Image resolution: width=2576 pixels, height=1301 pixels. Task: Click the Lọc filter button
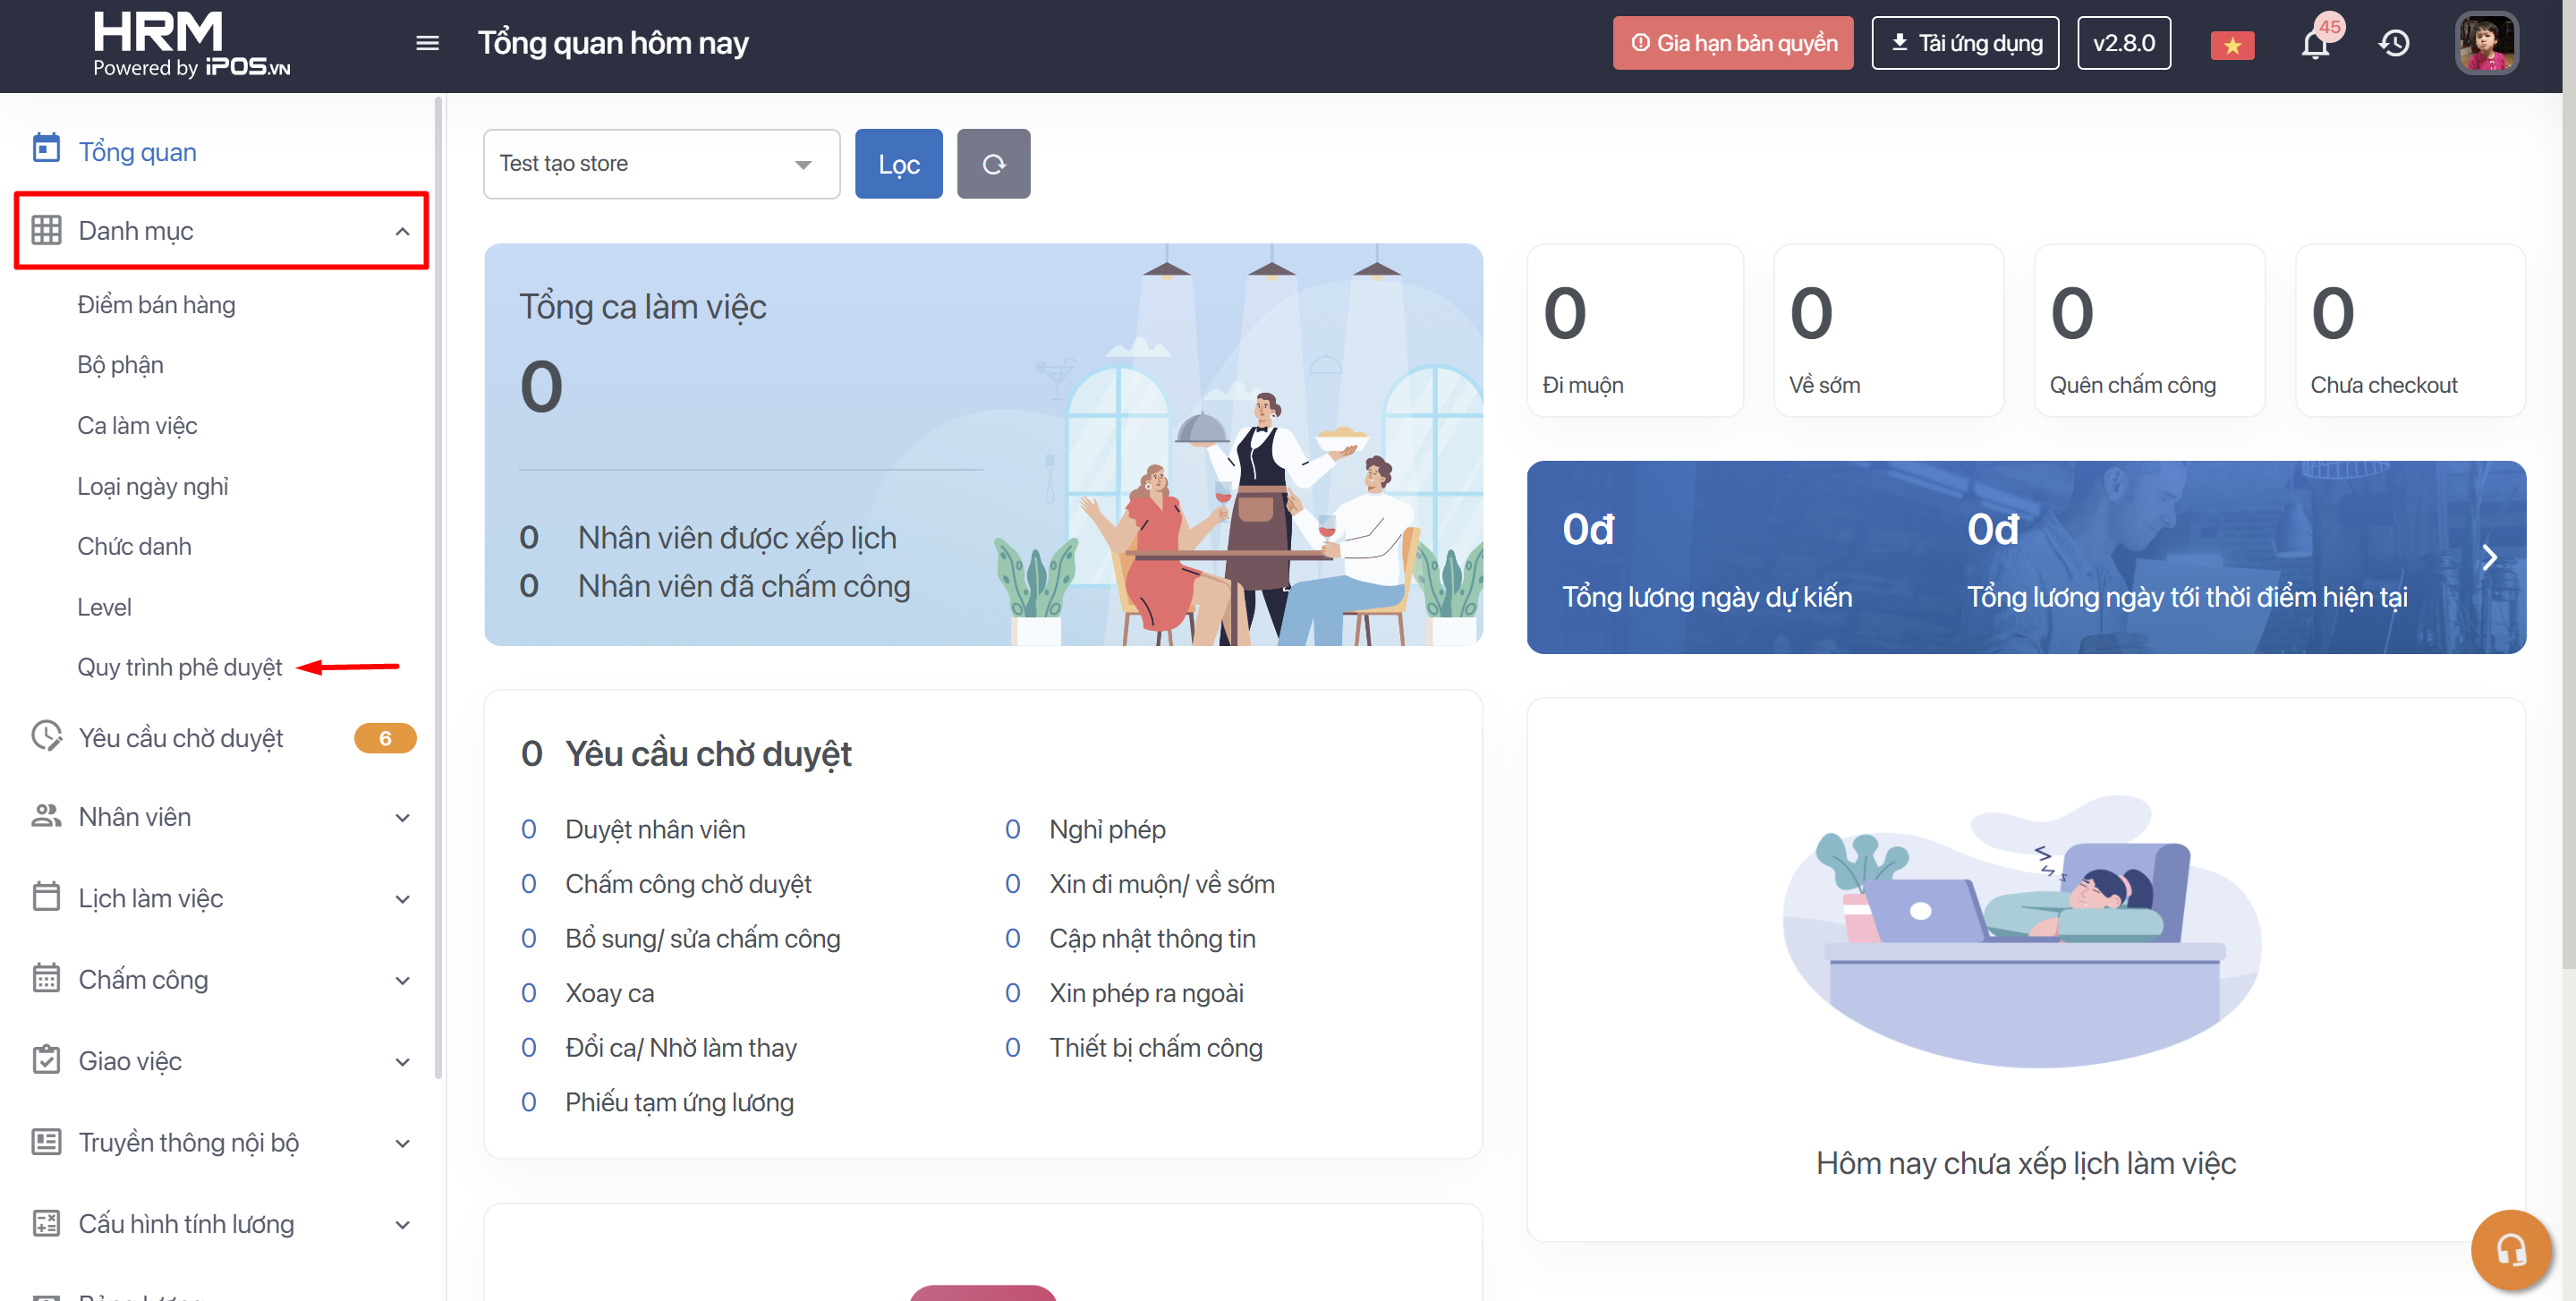point(898,164)
